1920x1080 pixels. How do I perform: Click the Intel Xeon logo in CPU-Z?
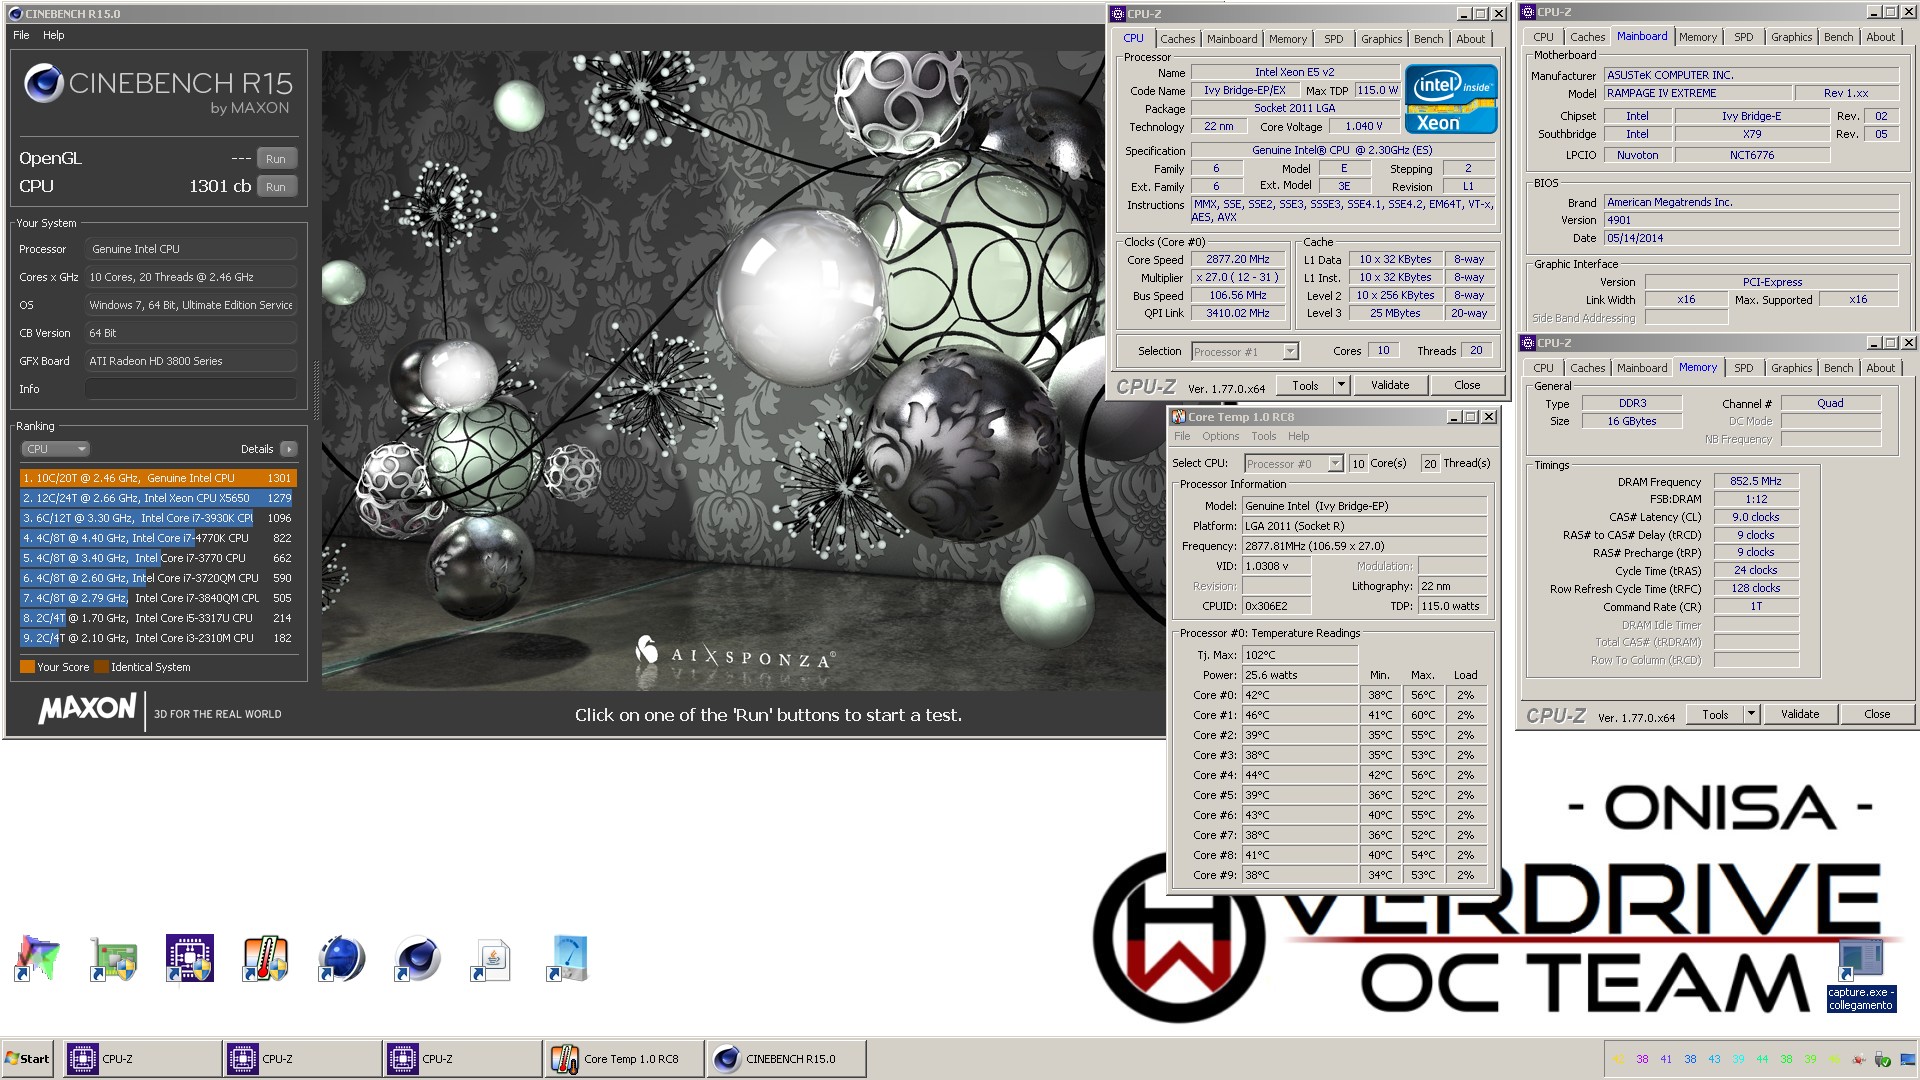click(x=1450, y=98)
